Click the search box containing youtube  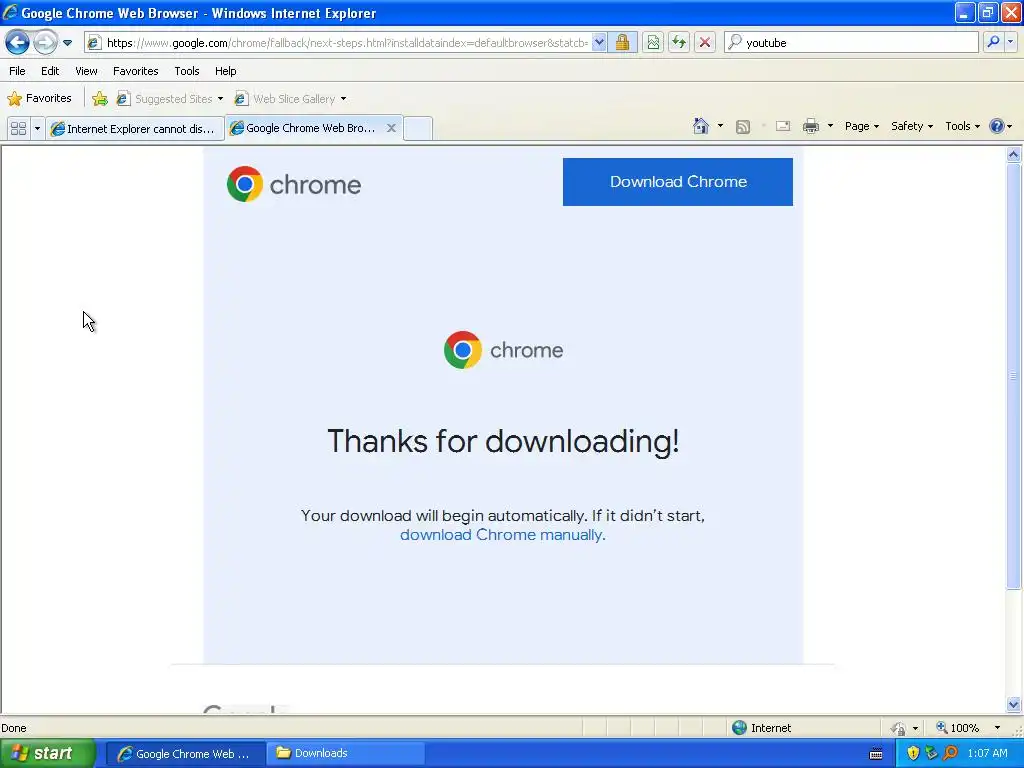coord(852,43)
